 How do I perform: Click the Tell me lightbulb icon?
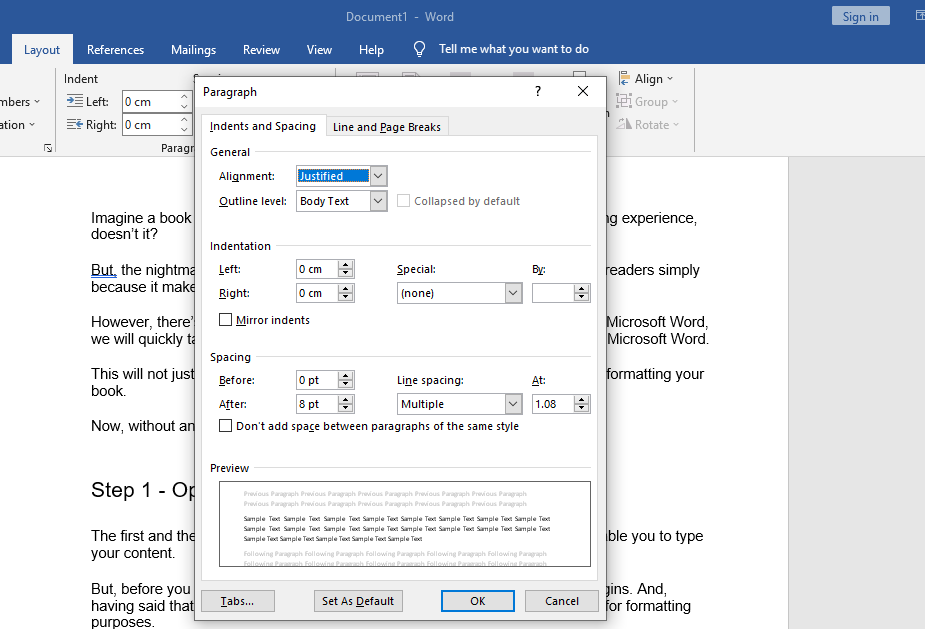coord(420,49)
